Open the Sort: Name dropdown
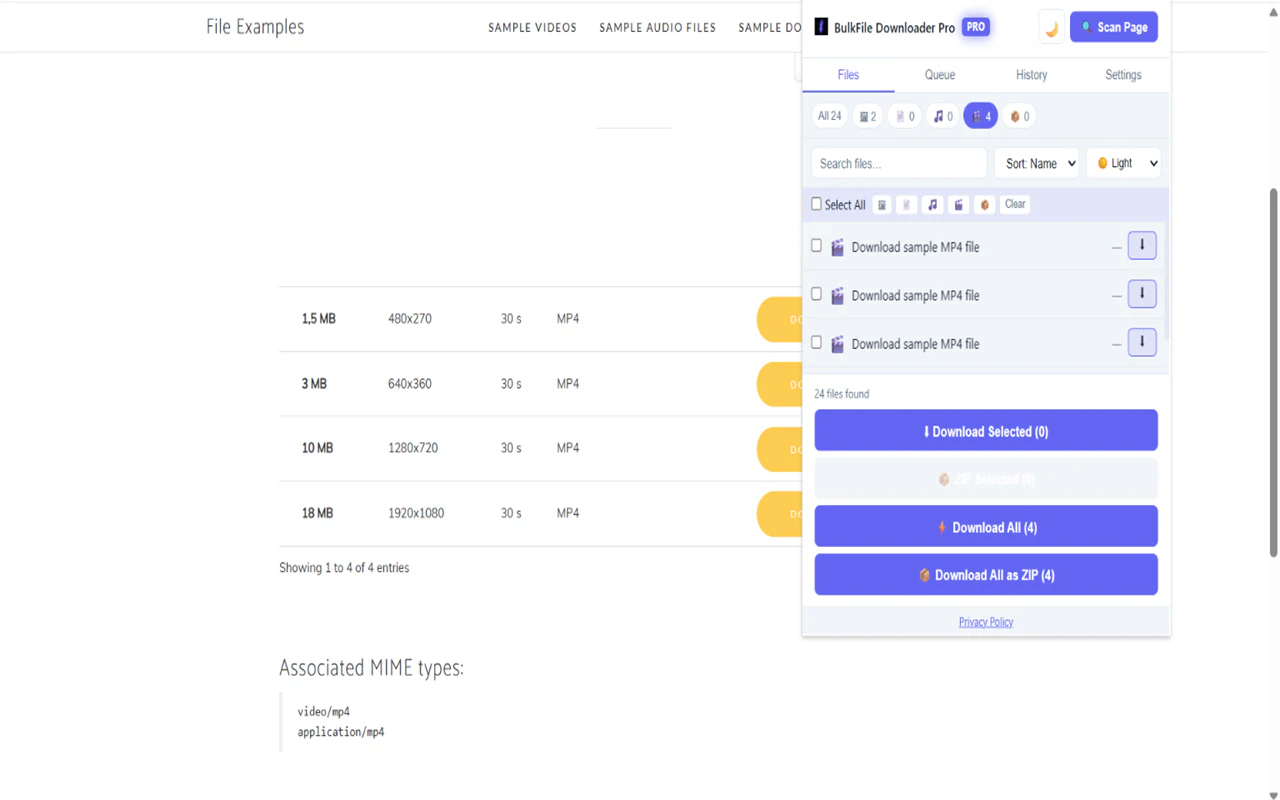This screenshot has height=800, width=1280. 1037,163
